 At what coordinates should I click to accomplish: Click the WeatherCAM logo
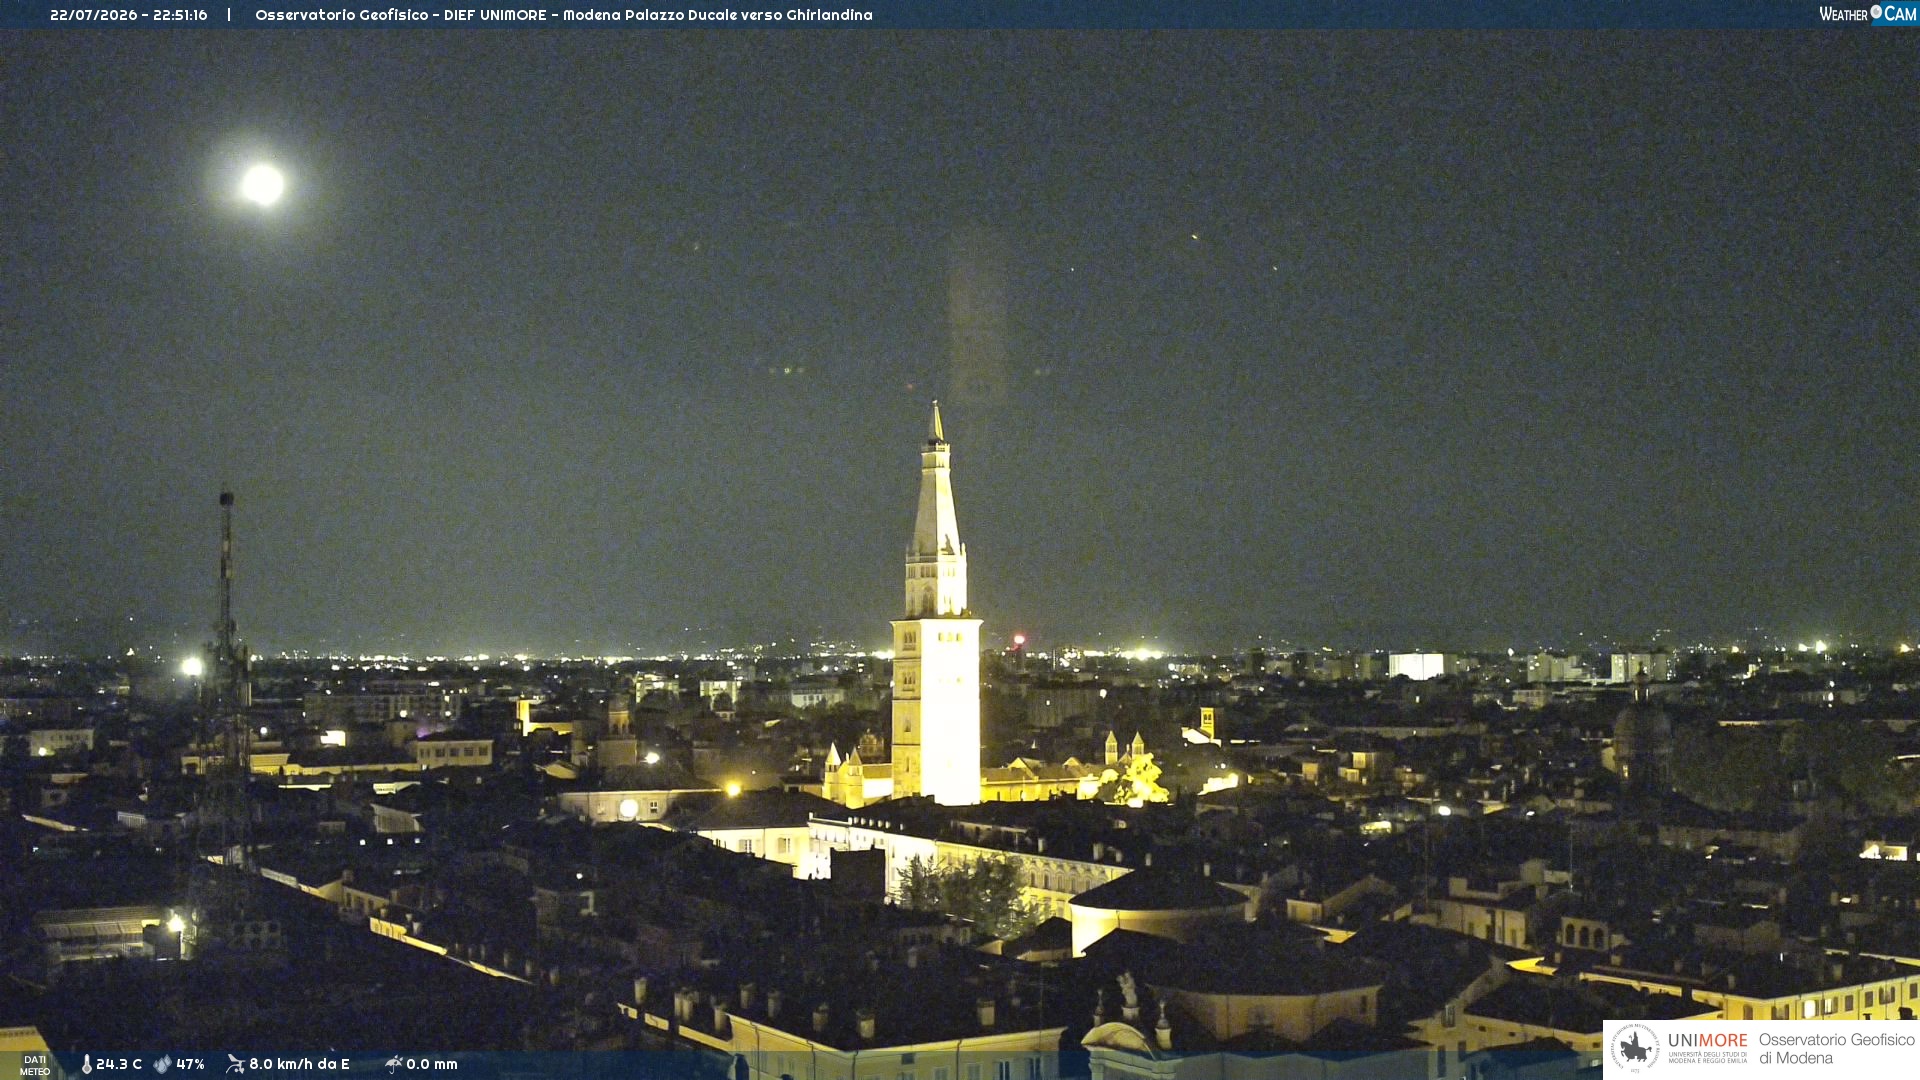[1868, 14]
